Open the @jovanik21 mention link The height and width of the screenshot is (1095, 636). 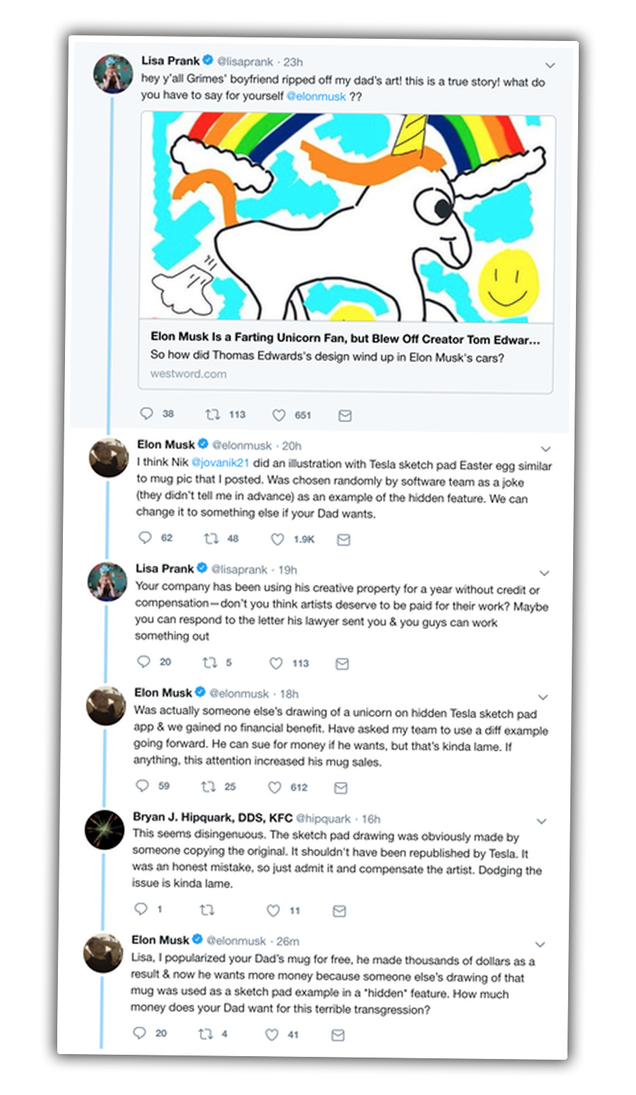pyautogui.click(x=221, y=462)
